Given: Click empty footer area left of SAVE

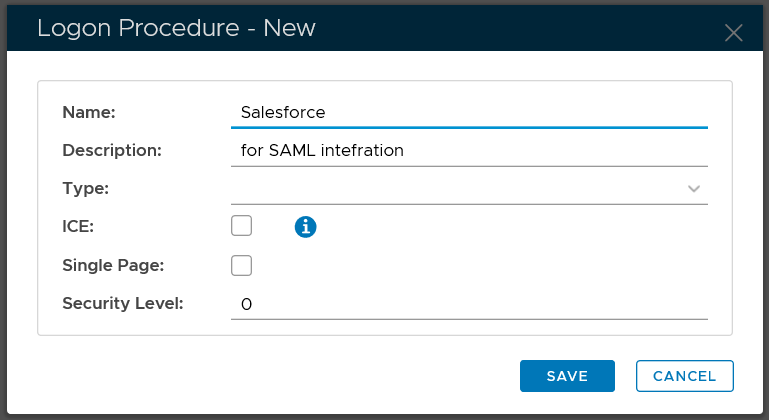Looking at the screenshot, I should click(270, 376).
